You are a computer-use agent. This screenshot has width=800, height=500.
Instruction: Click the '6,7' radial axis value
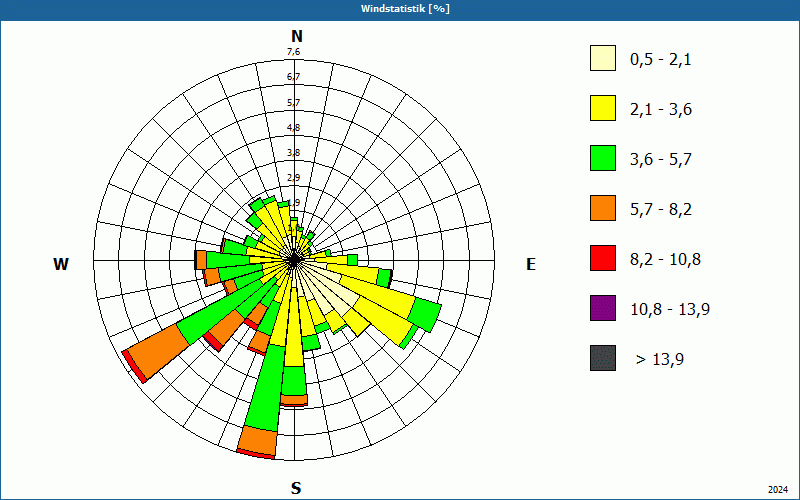click(x=293, y=77)
